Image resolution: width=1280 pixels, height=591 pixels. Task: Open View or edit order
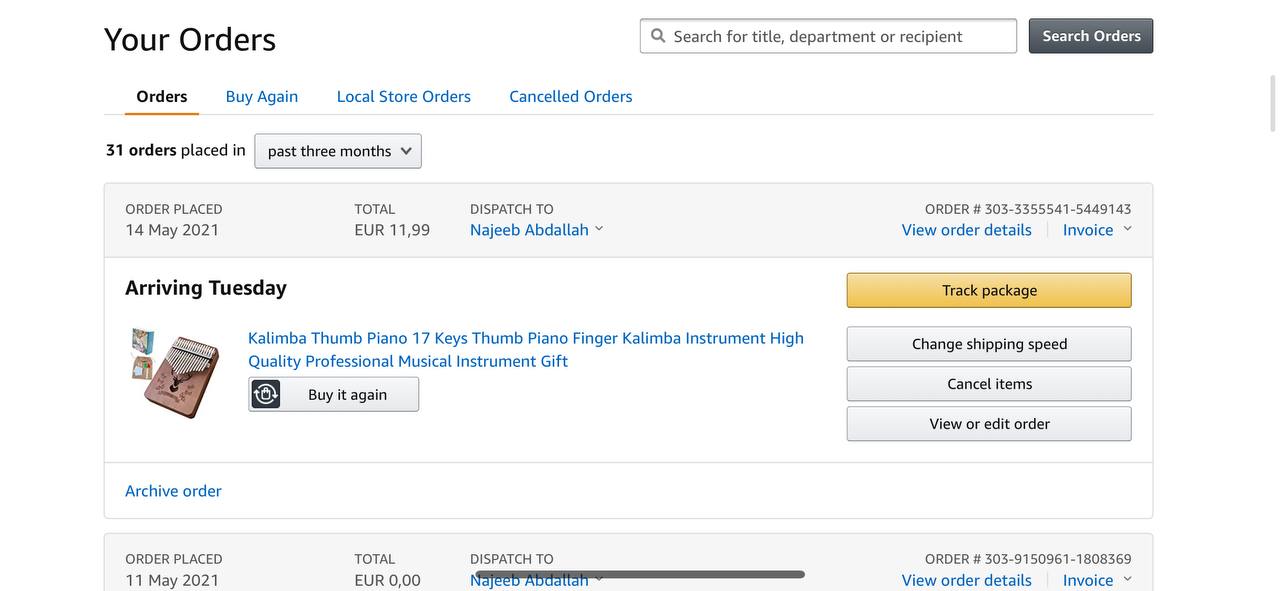pyautogui.click(x=989, y=424)
